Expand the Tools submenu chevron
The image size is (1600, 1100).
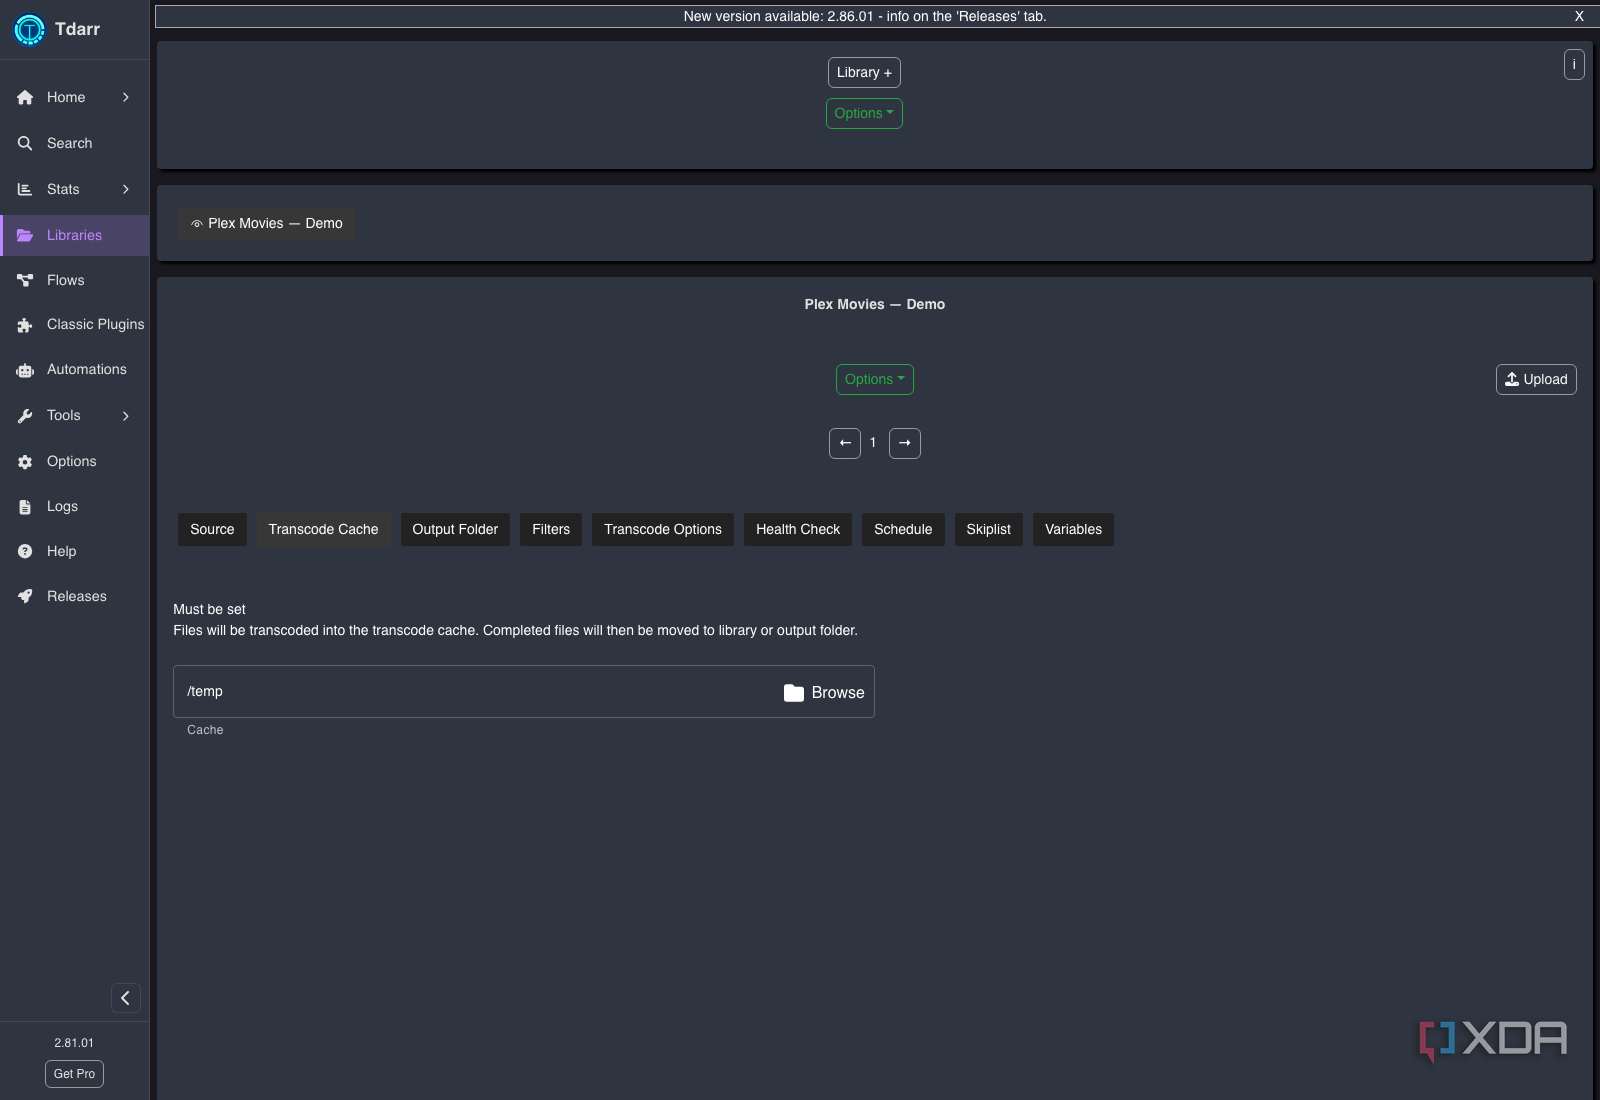point(126,415)
